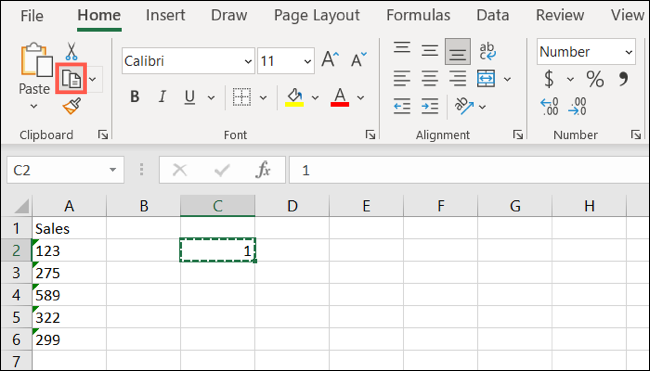The height and width of the screenshot is (371, 650).
Task: Click the Orientation text angle icon
Action: point(464,107)
